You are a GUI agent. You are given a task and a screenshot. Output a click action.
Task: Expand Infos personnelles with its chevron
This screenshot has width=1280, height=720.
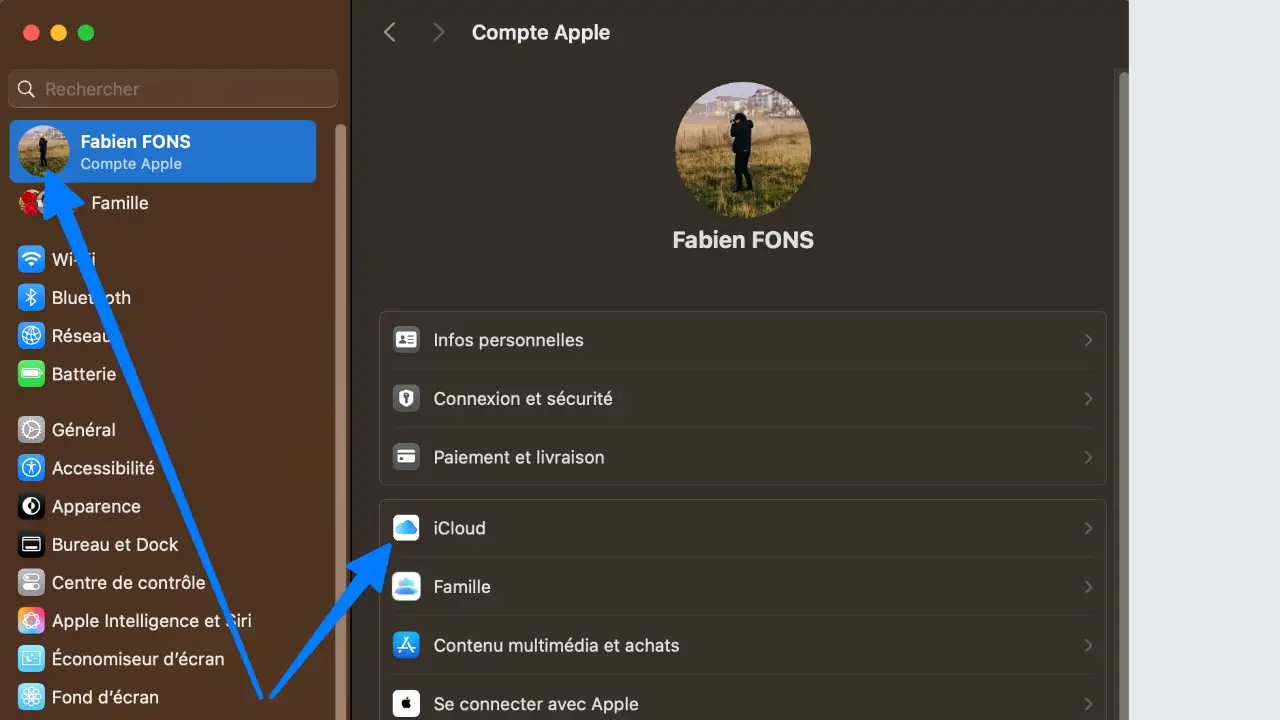click(x=1088, y=340)
